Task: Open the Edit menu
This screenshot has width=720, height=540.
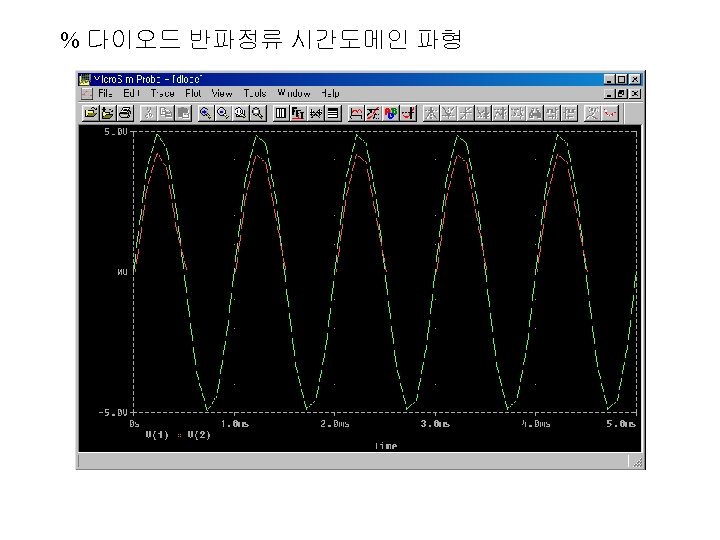Action: 131,94
